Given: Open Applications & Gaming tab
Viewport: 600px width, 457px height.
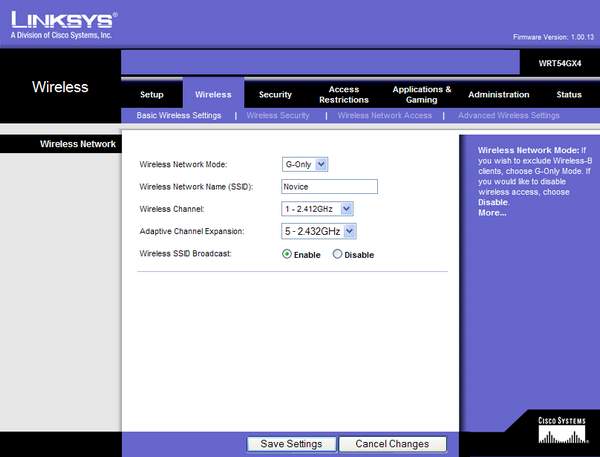Looking at the screenshot, I should [422, 94].
